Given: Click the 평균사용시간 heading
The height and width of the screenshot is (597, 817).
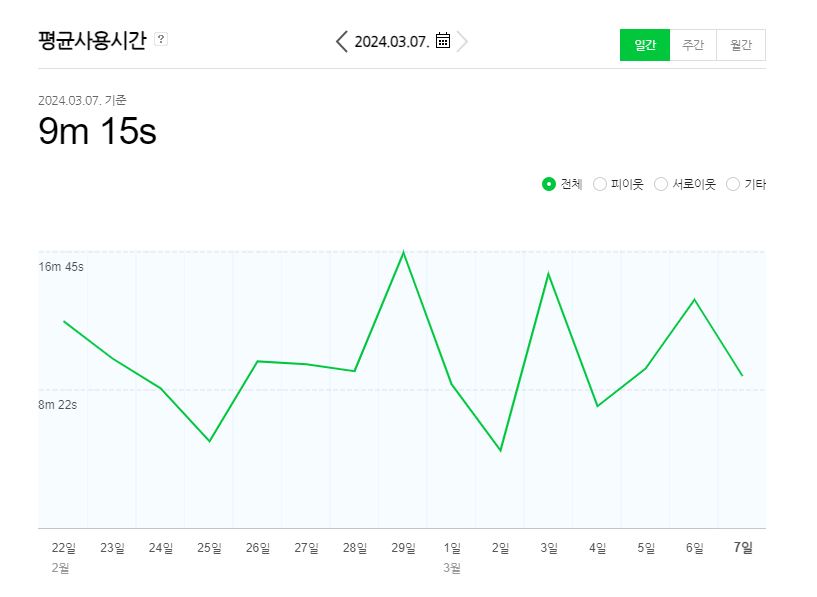Looking at the screenshot, I should [x=92, y=40].
